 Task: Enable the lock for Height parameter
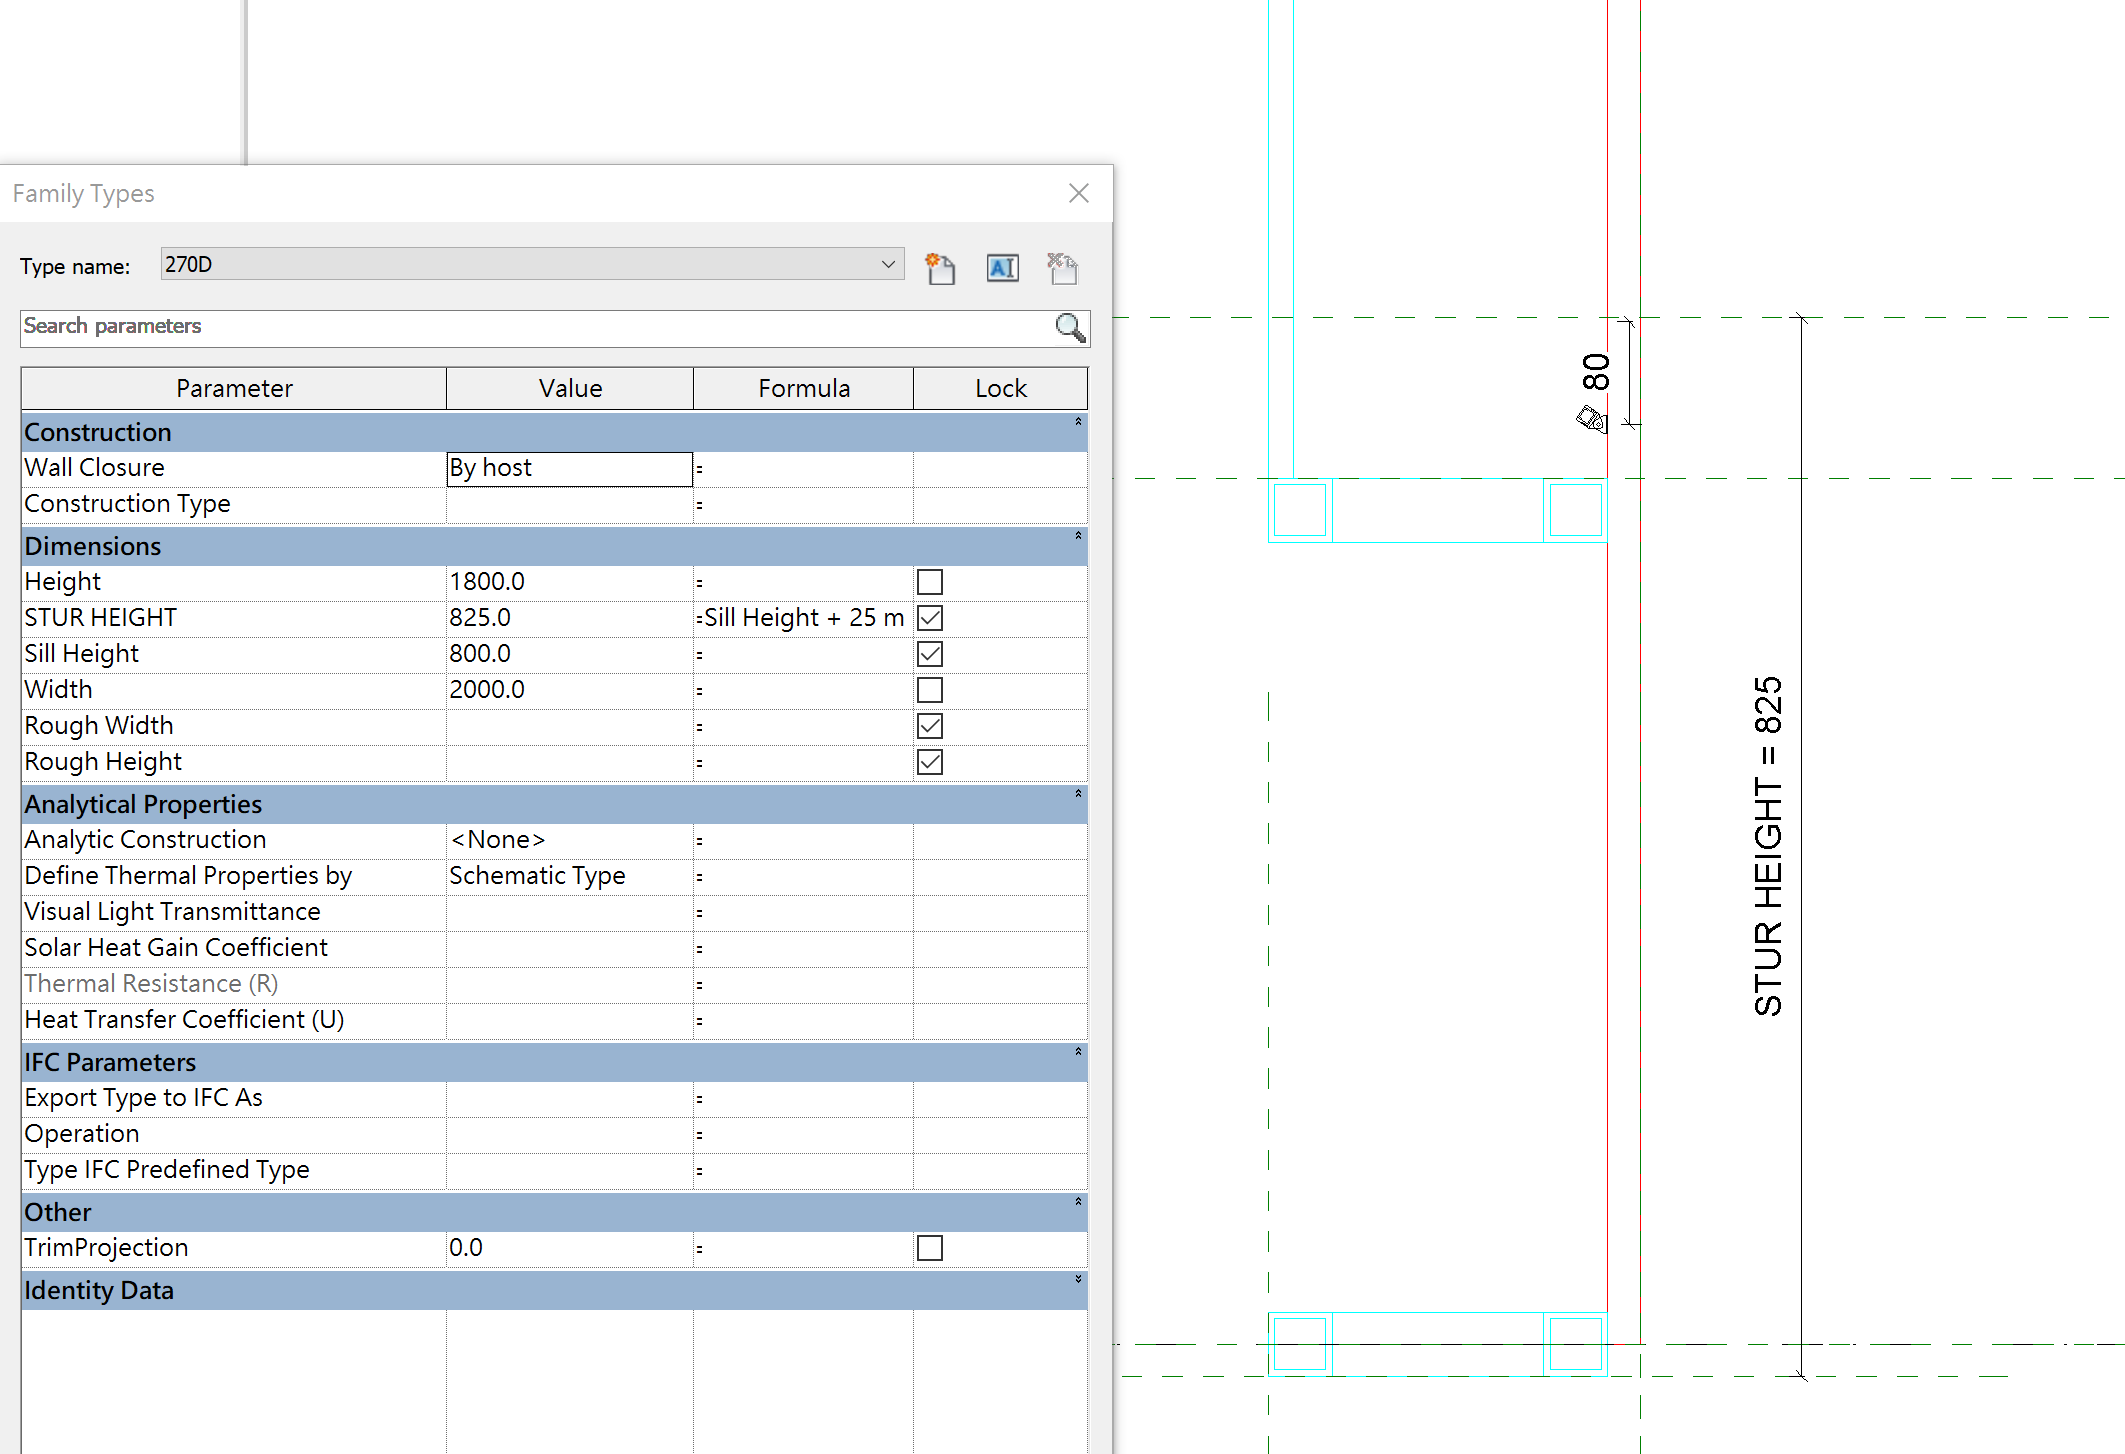[929, 581]
